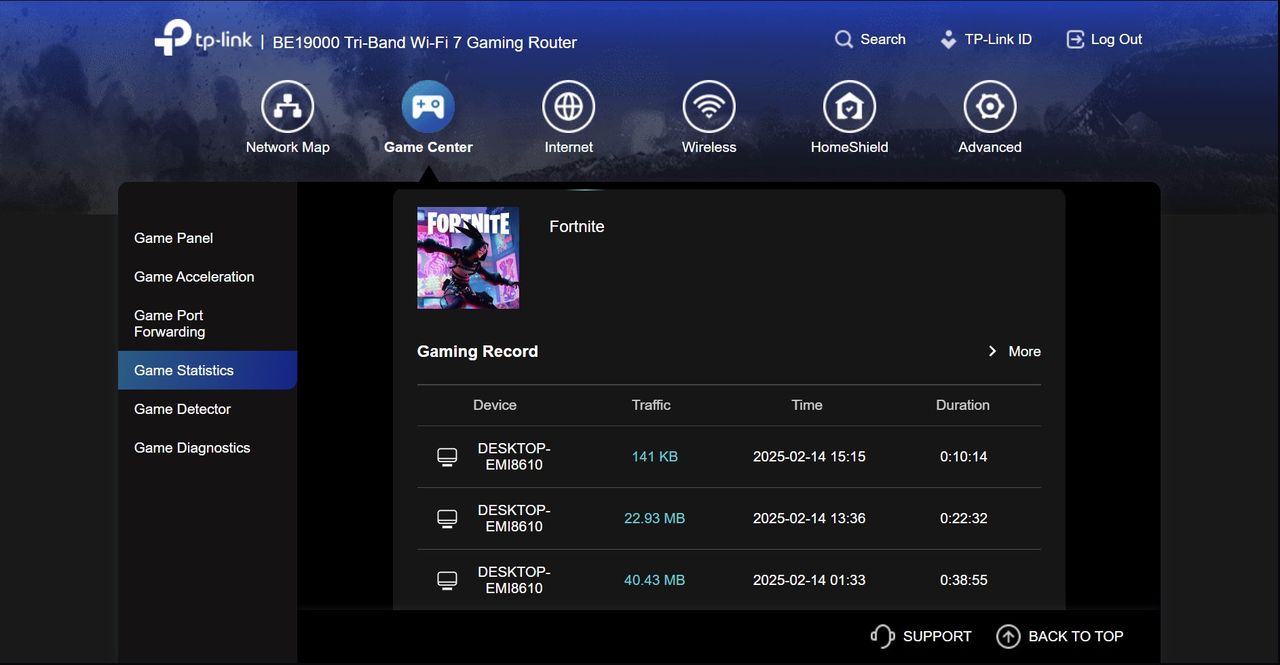
Task: Click the Fortnite game title
Action: 577,226
